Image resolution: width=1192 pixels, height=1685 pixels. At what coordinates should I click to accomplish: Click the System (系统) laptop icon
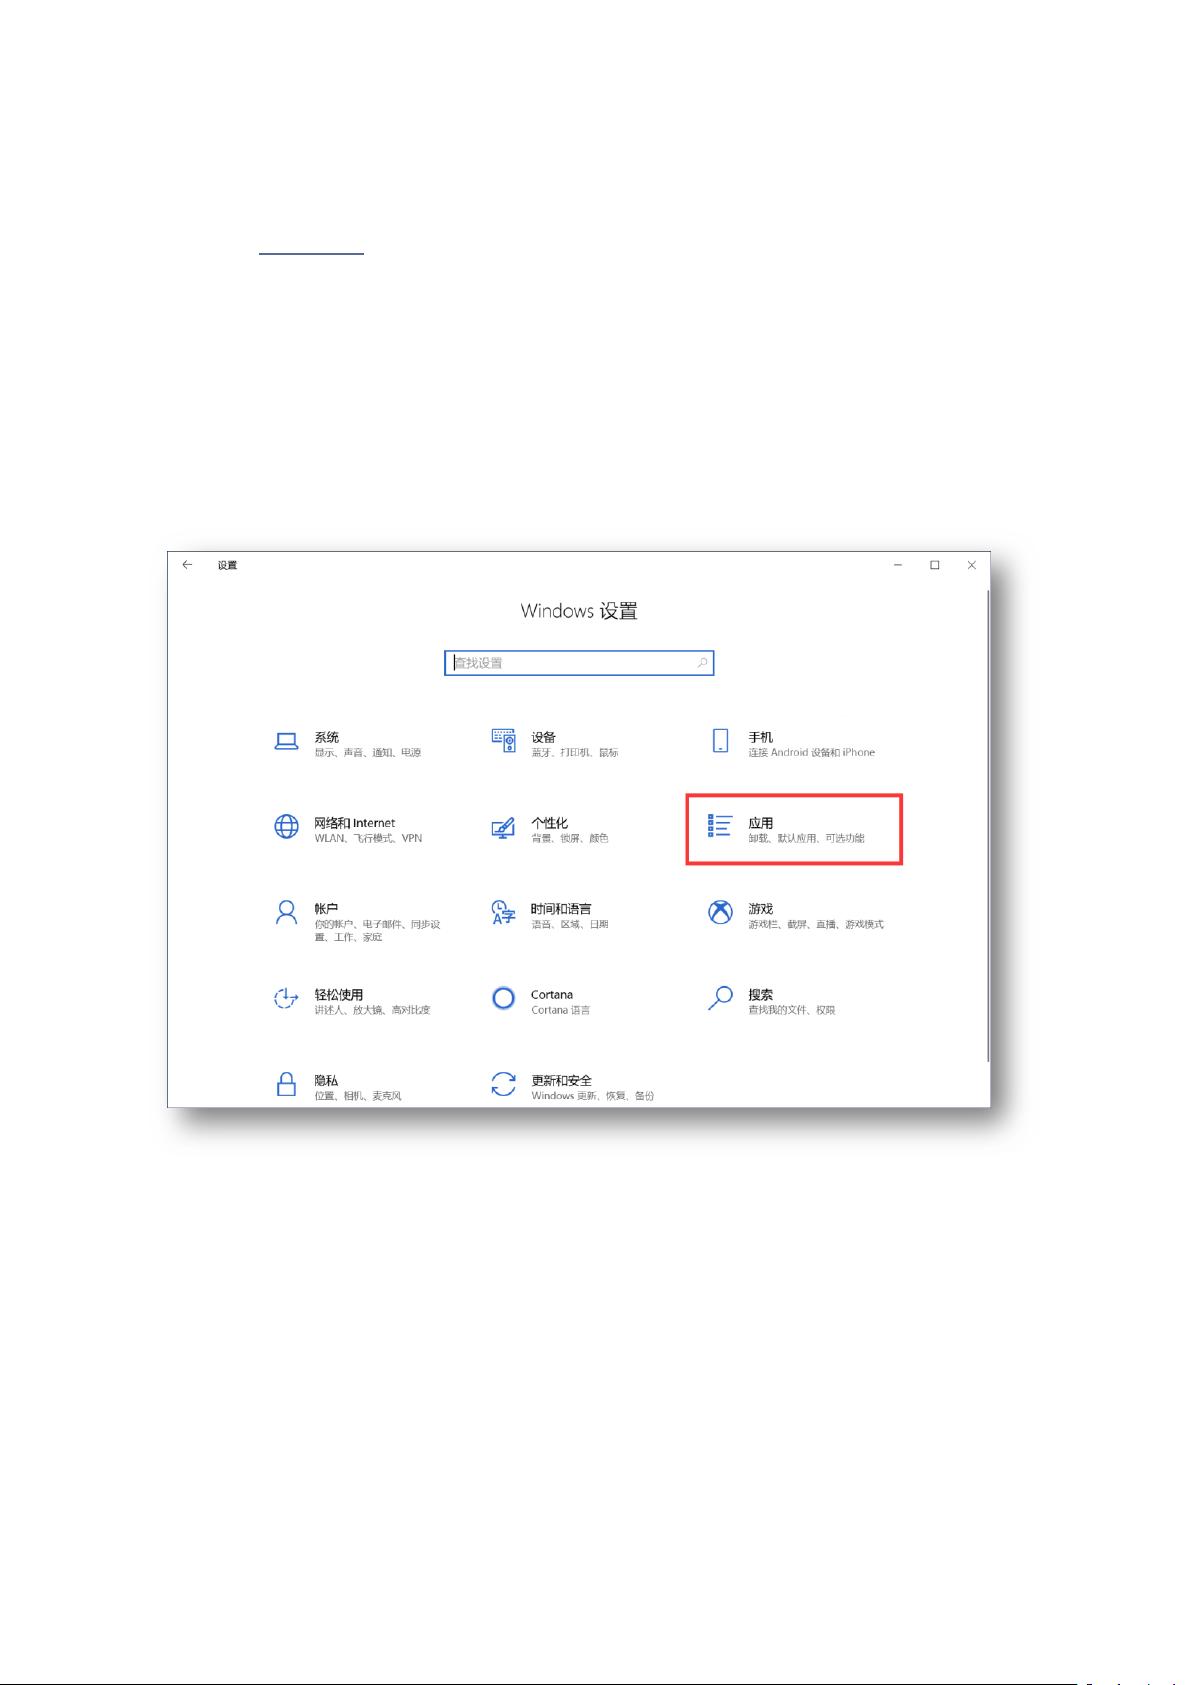coord(287,741)
